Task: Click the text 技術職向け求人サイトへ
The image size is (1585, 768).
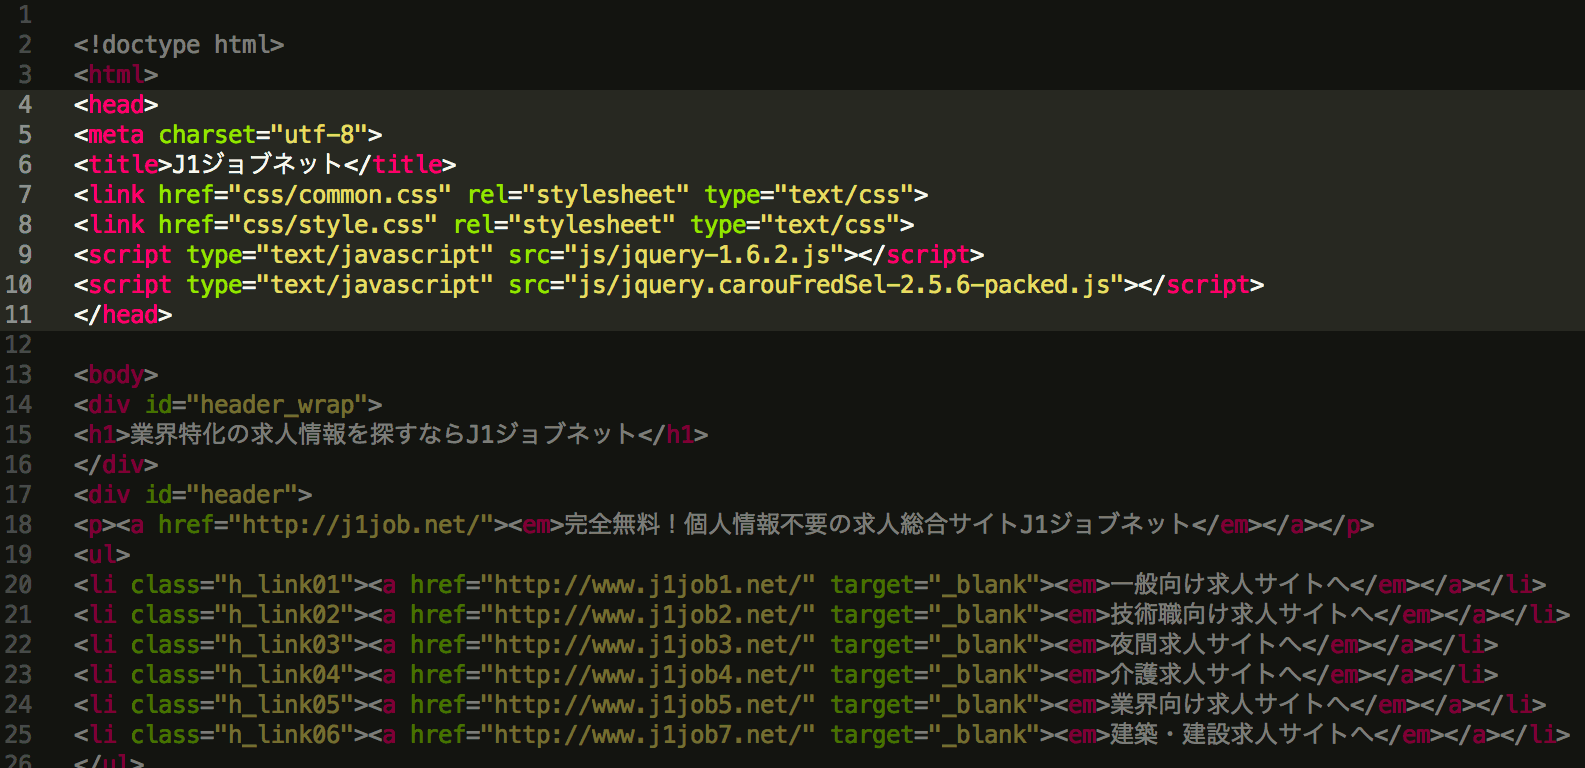Action: pos(1243,615)
